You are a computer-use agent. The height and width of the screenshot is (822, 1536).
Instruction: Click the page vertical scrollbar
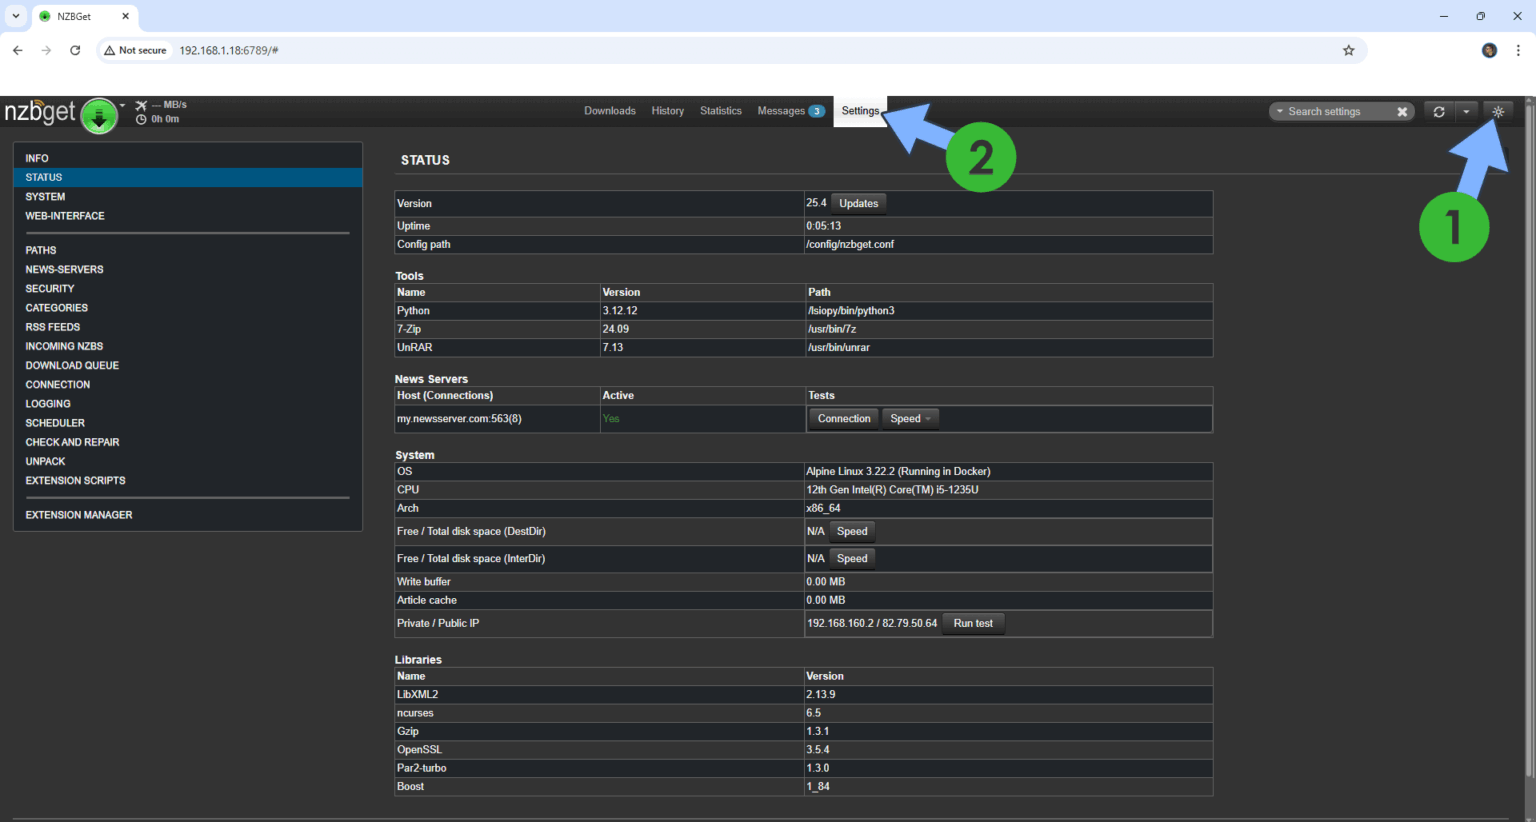[1529, 440]
